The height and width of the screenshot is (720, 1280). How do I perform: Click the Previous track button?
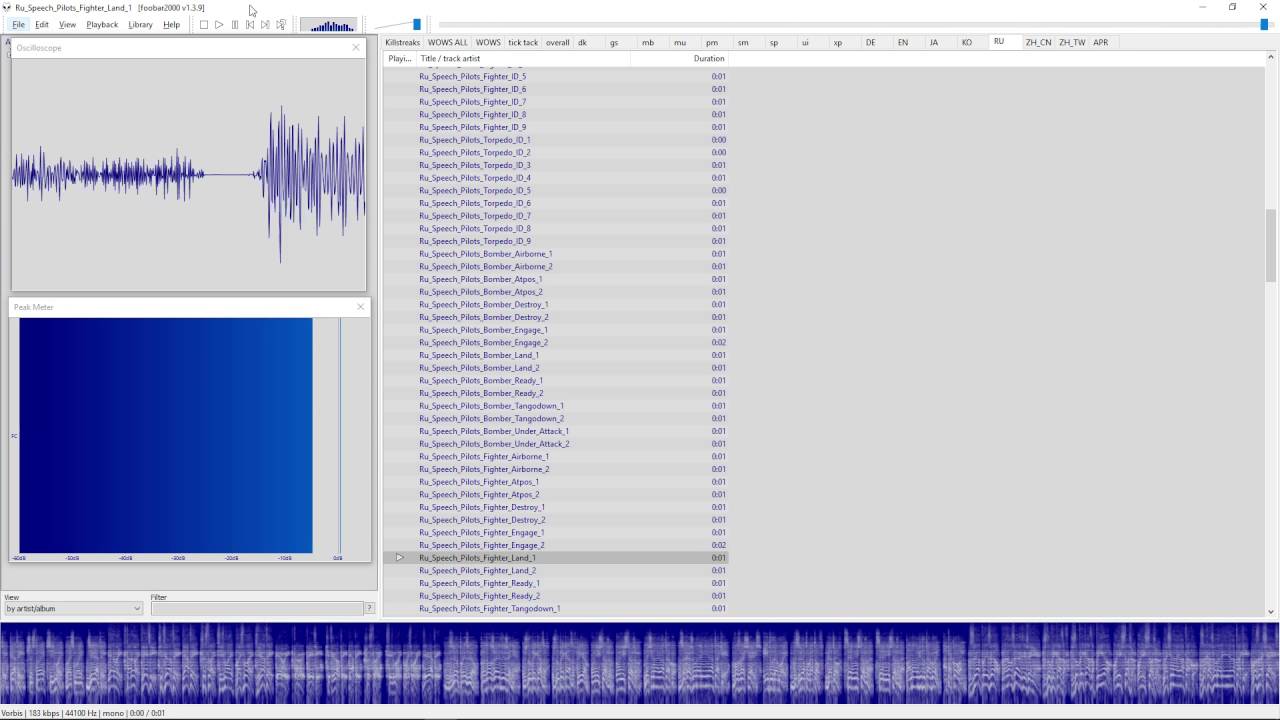click(x=250, y=25)
